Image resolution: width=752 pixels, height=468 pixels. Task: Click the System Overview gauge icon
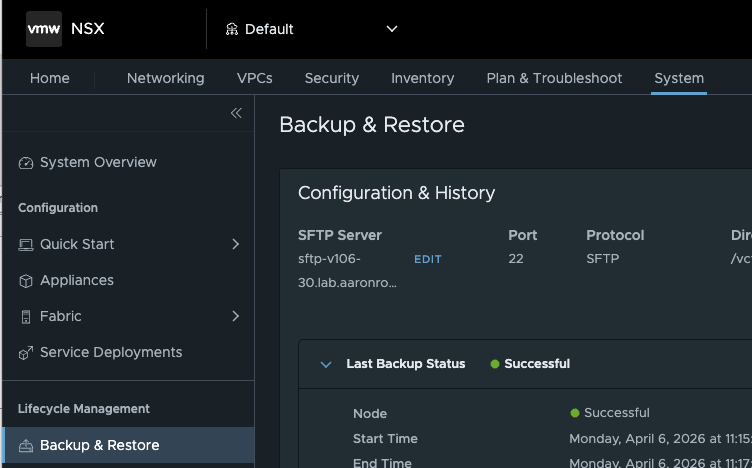coord(26,163)
